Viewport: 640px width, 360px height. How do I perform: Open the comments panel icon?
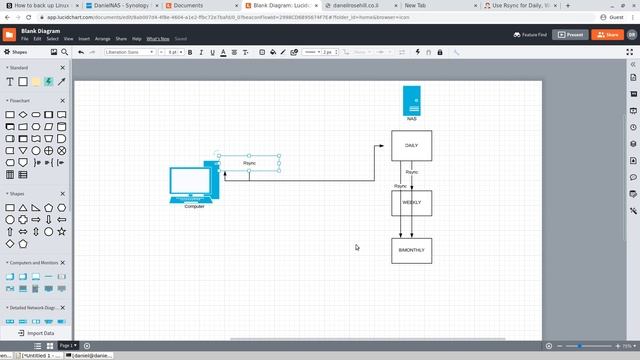pos(633,177)
